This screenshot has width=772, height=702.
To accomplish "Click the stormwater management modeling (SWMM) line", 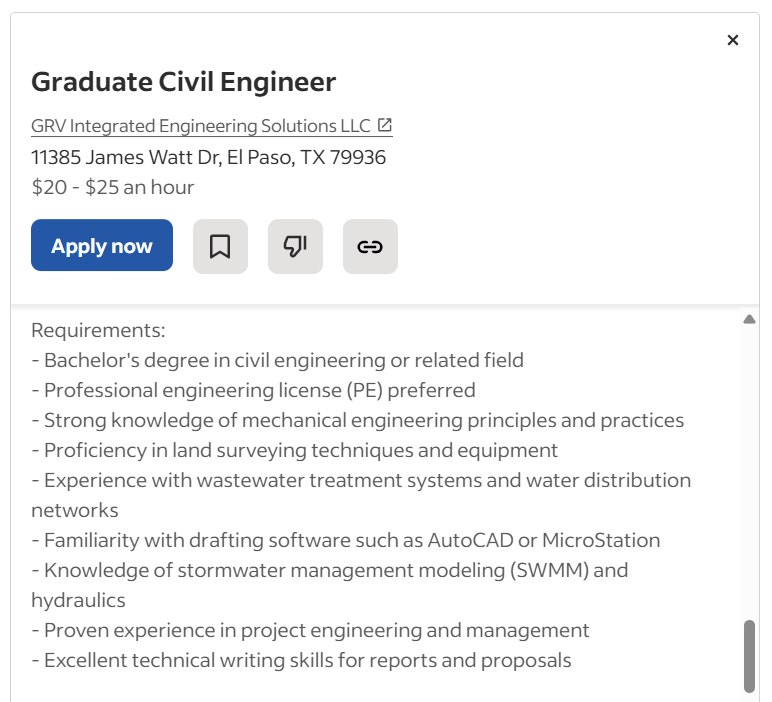I will (x=330, y=570).
